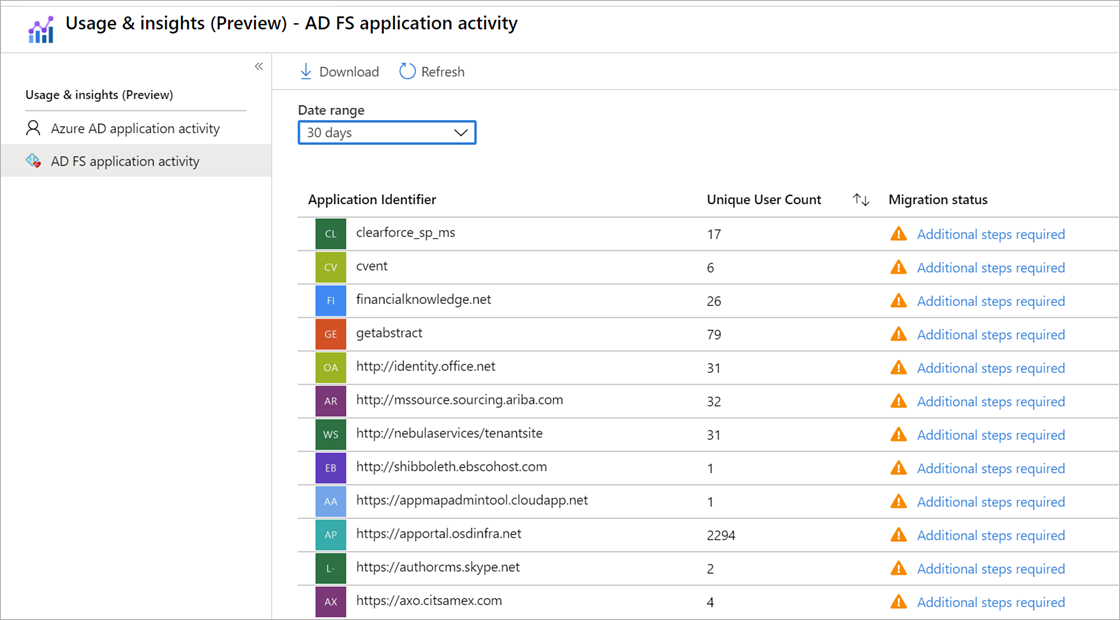Screen dimensions: 1120x620
Task: Open Additional steps required for nebulaservices/tenantsite
Action: 991,435
